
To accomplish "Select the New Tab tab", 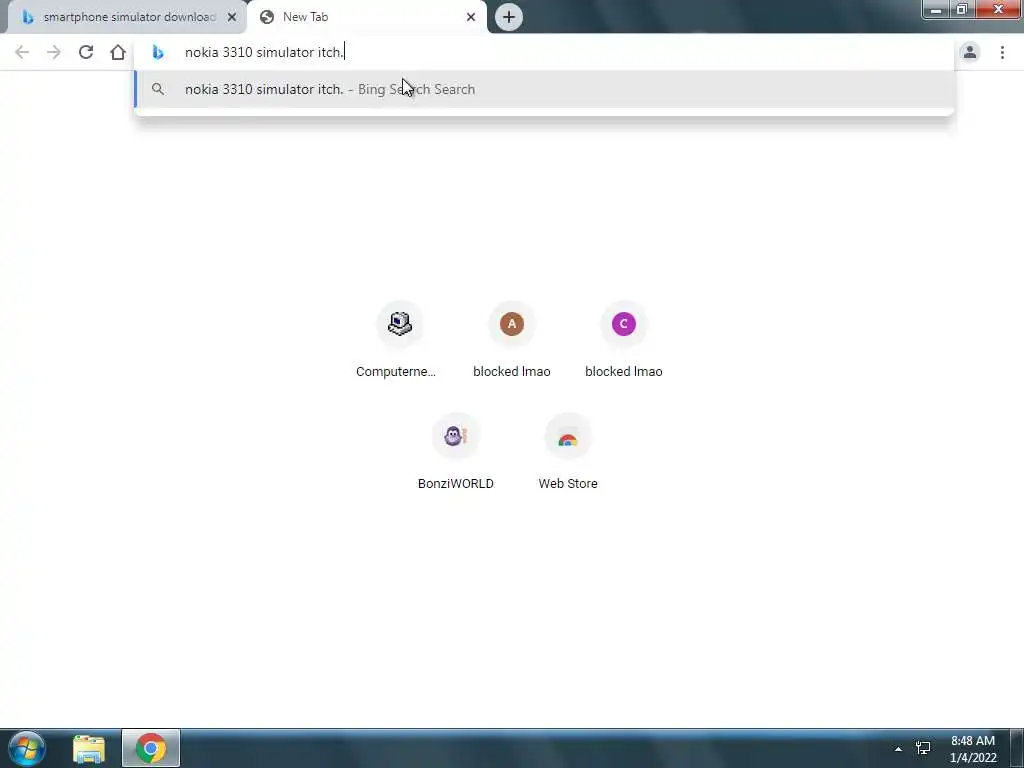I will point(366,17).
